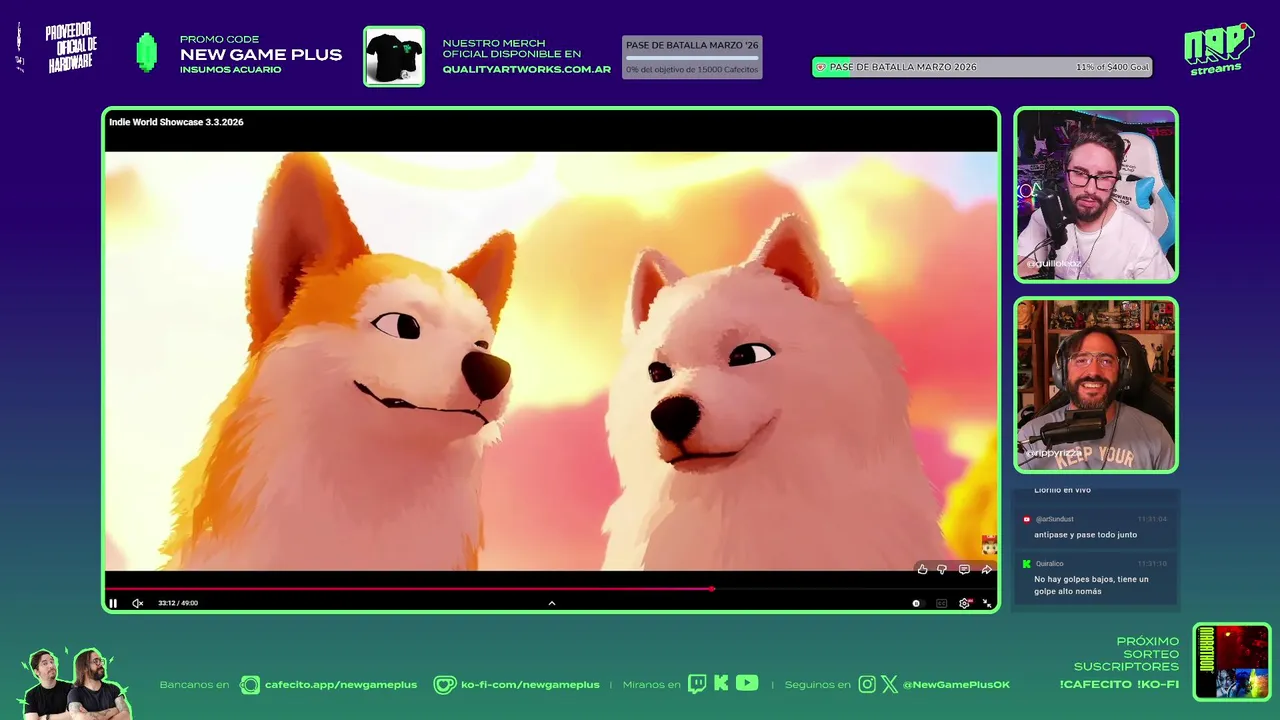Viewport: 1280px width, 720px height.
Task: Click the Marathon game cover thumbnail
Action: click(x=1232, y=662)
